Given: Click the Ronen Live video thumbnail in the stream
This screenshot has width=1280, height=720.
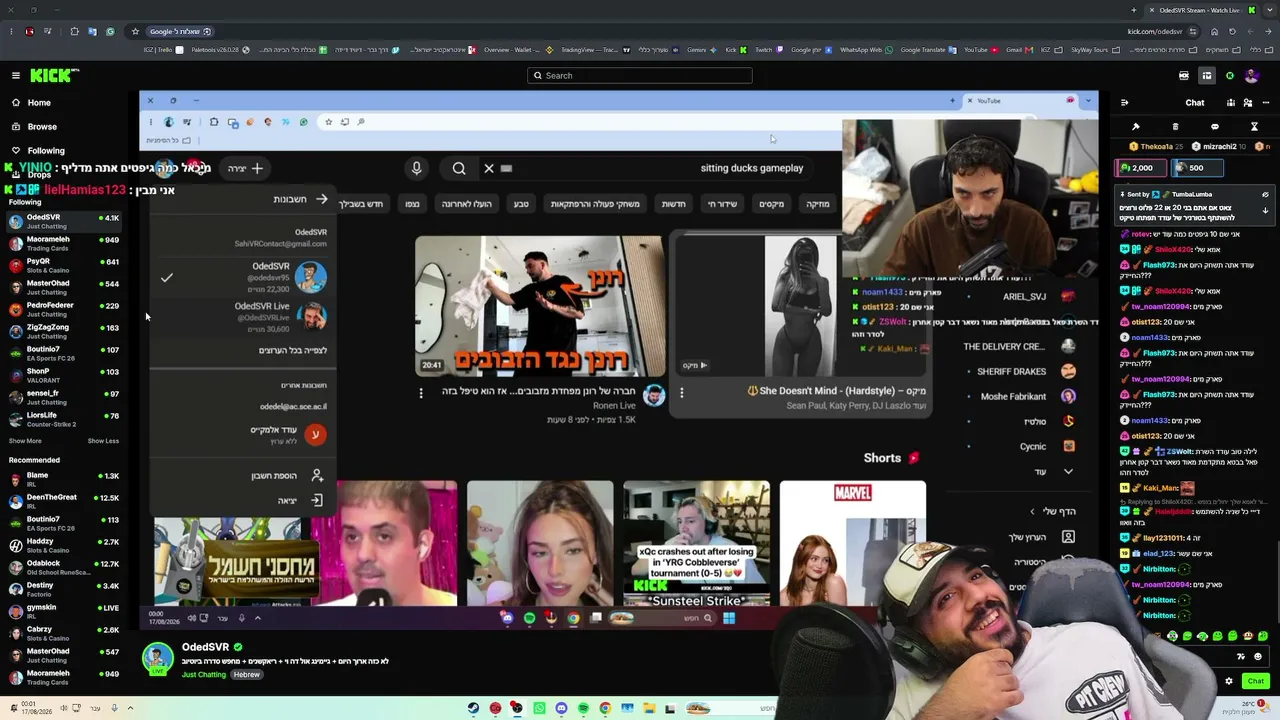Looking at the screenshot, I should [x=539, y=306].
